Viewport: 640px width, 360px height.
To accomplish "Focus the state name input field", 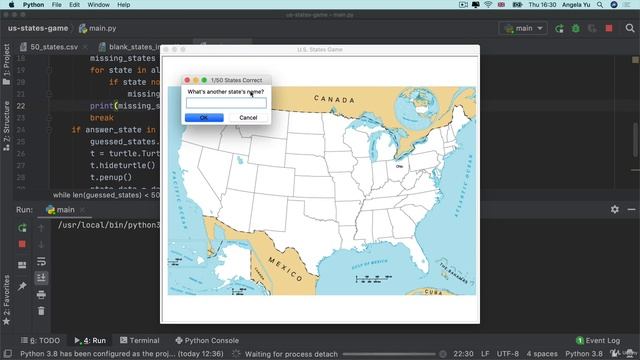I will 226,103.
